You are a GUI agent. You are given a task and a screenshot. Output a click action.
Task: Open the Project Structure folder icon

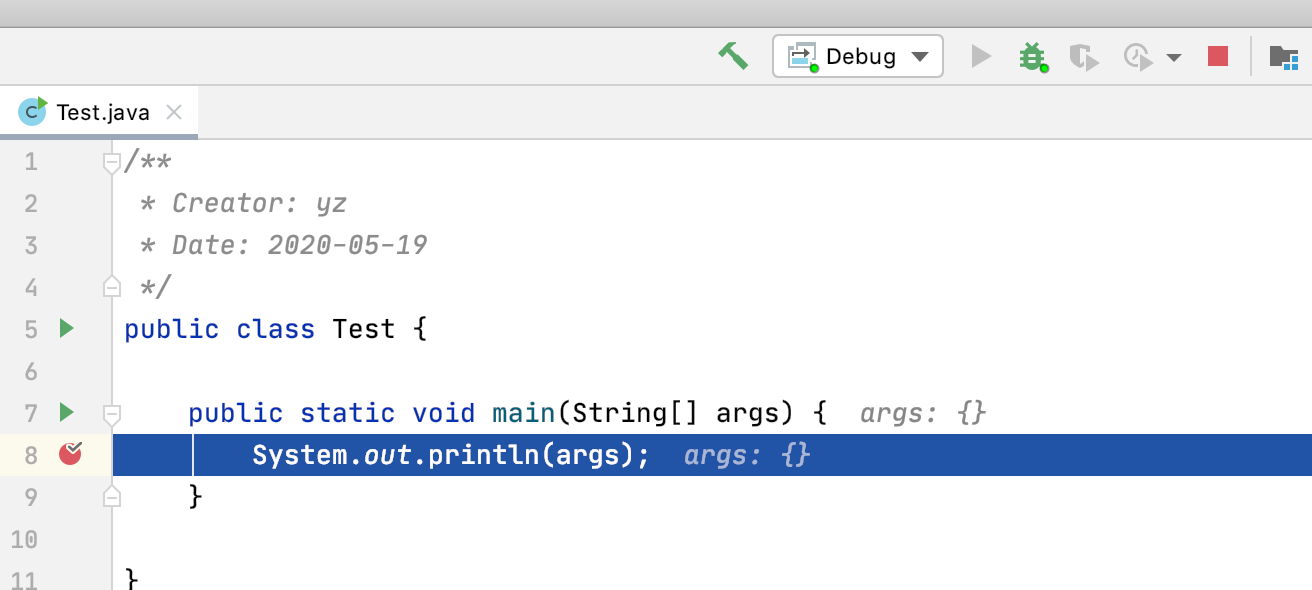coord(1283,56)
